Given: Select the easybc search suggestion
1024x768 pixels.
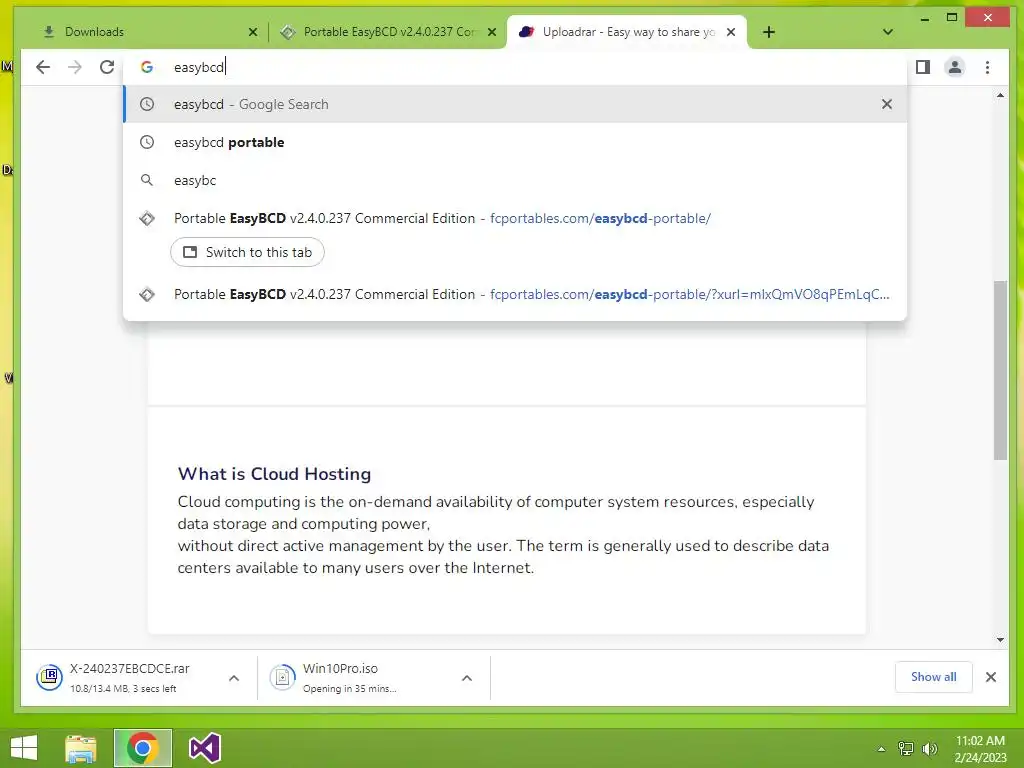Looking at the screenshot, I should tap(515, 180).
